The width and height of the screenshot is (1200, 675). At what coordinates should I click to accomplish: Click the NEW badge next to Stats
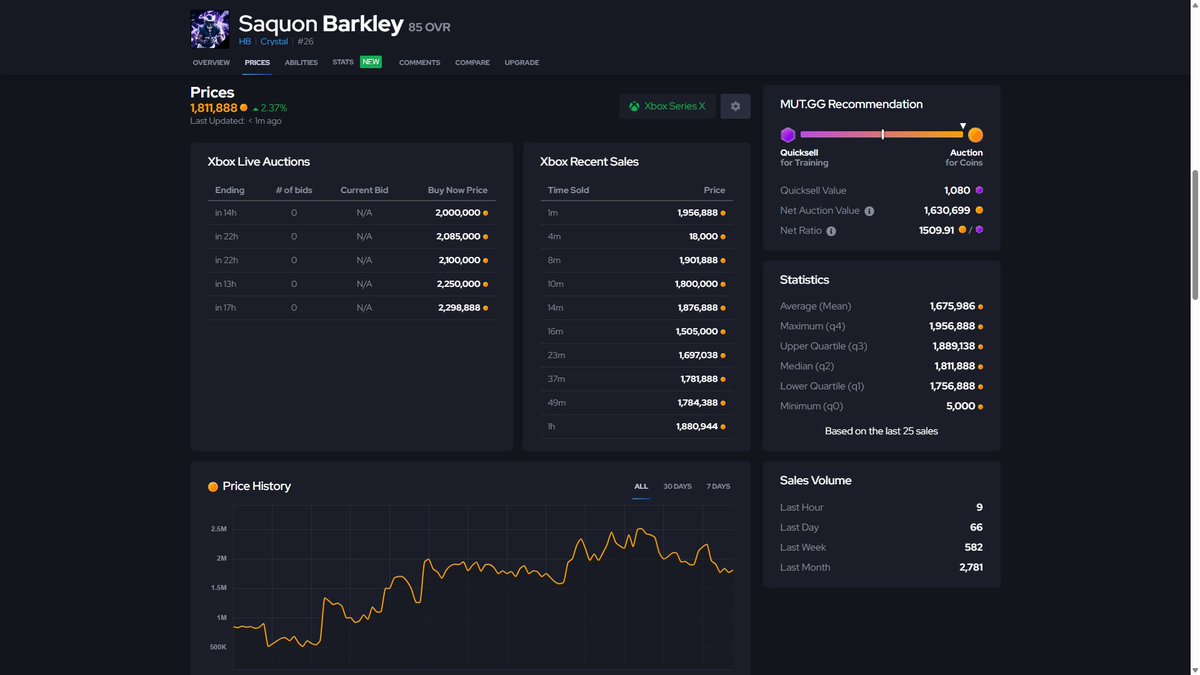click(x=371, y=62)
